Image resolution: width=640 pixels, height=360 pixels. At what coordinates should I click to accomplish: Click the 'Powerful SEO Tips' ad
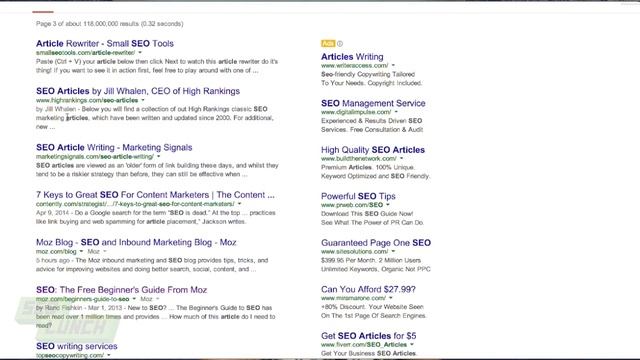[x=358, y=196]
